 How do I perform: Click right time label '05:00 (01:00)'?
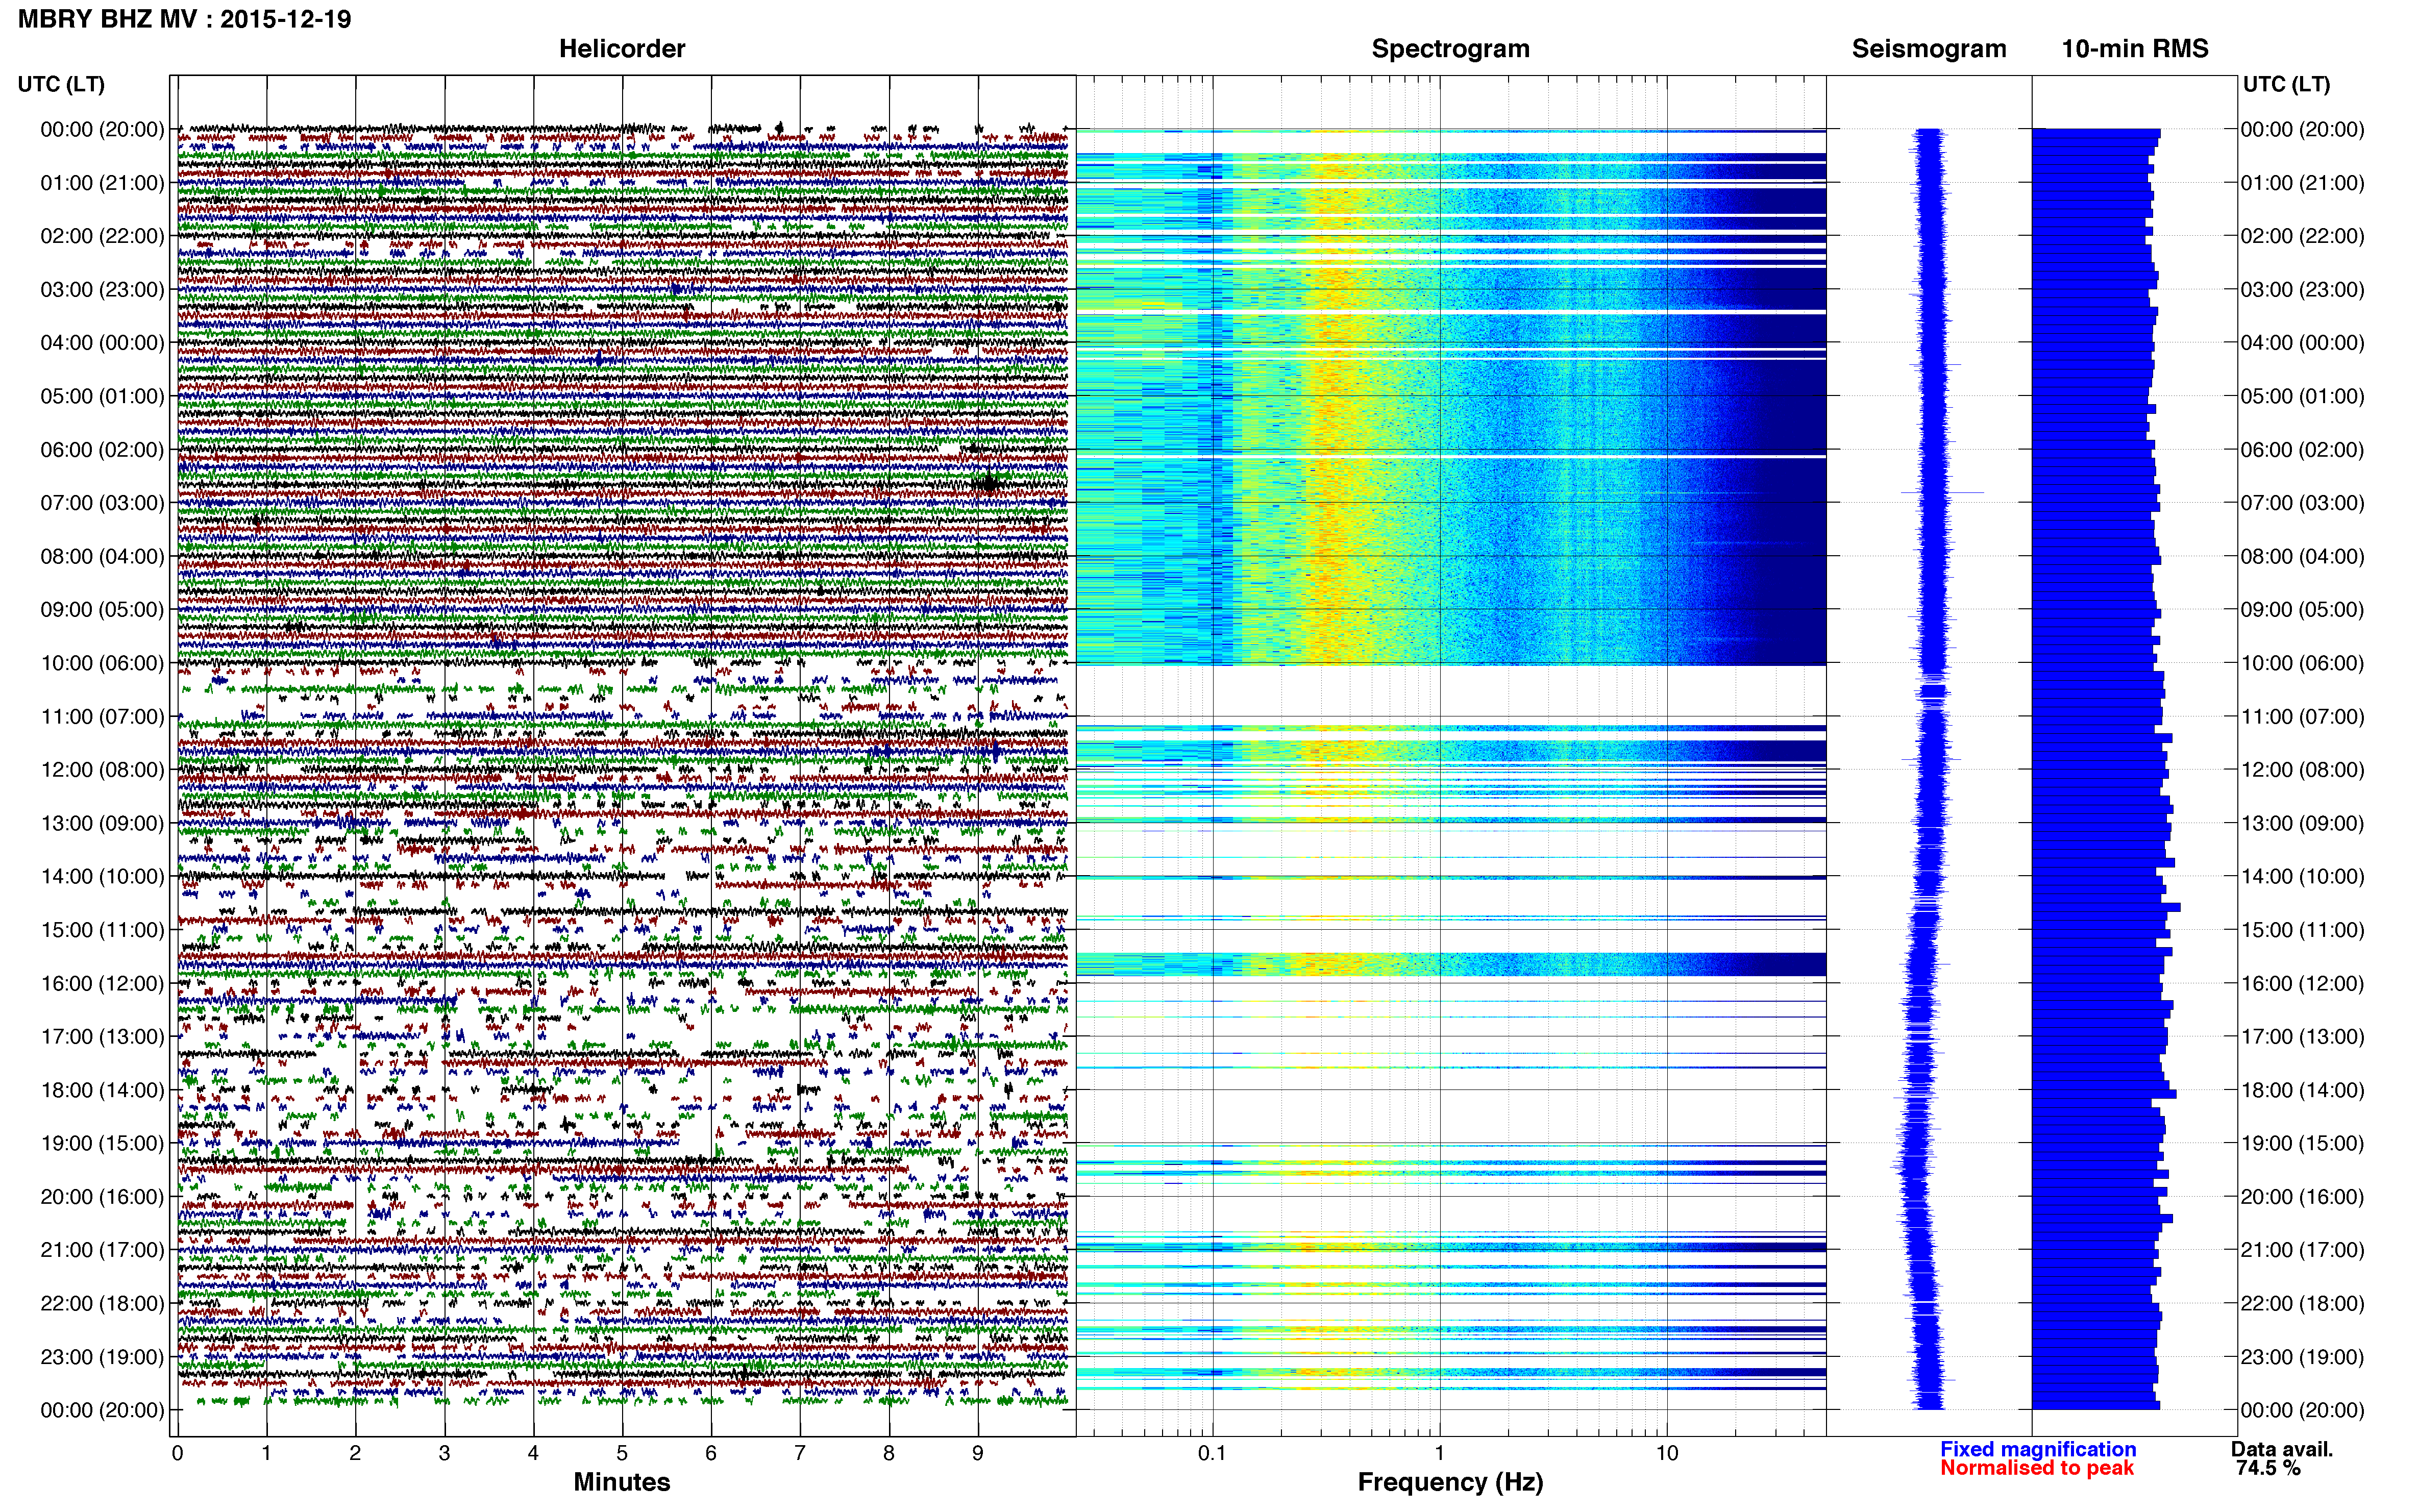click(2302, 396)
